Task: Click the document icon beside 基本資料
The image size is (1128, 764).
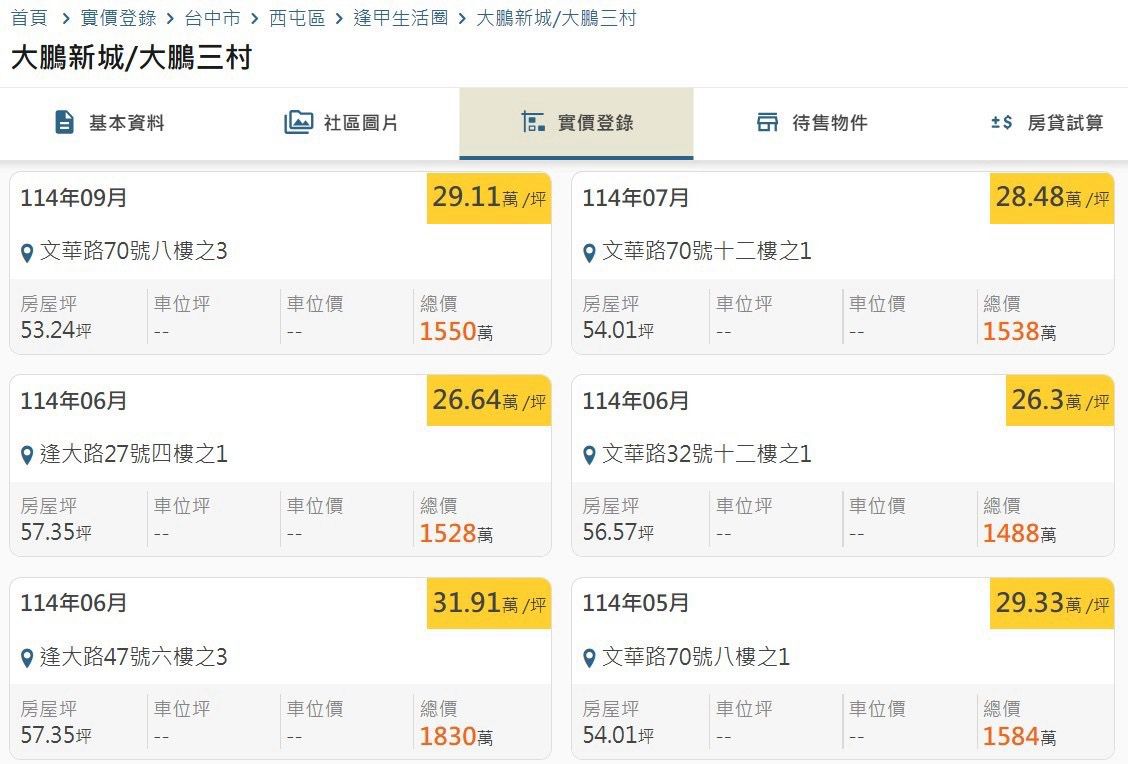Action: [65, 123]
